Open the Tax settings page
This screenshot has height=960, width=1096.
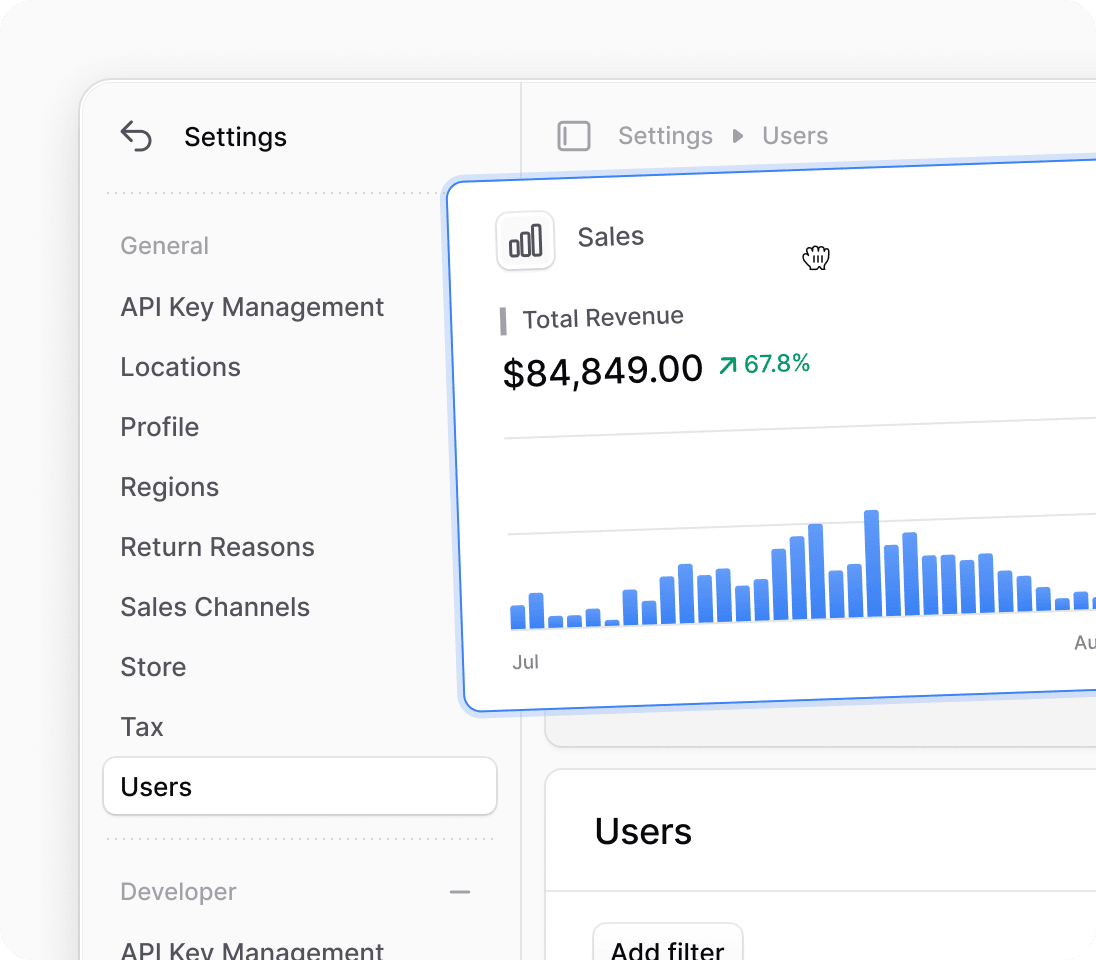point(141,727)
